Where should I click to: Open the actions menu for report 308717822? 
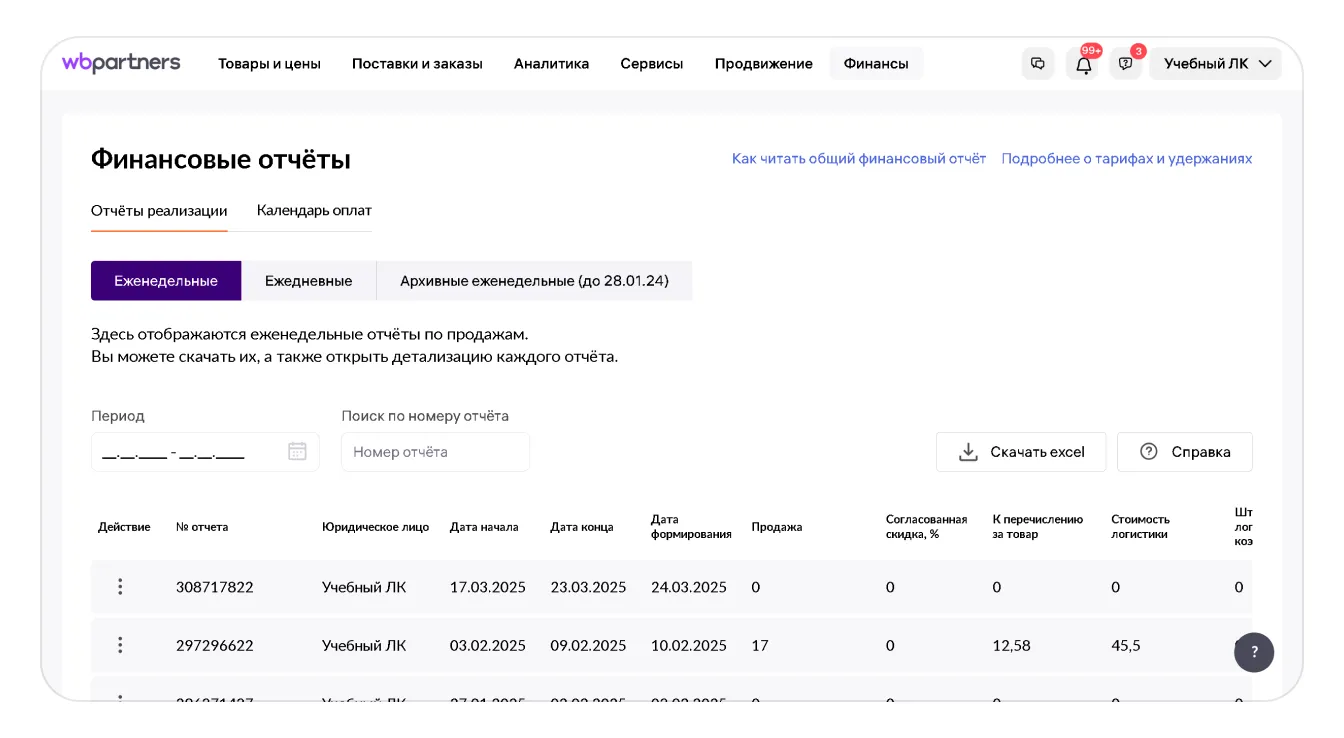[120, 587]
